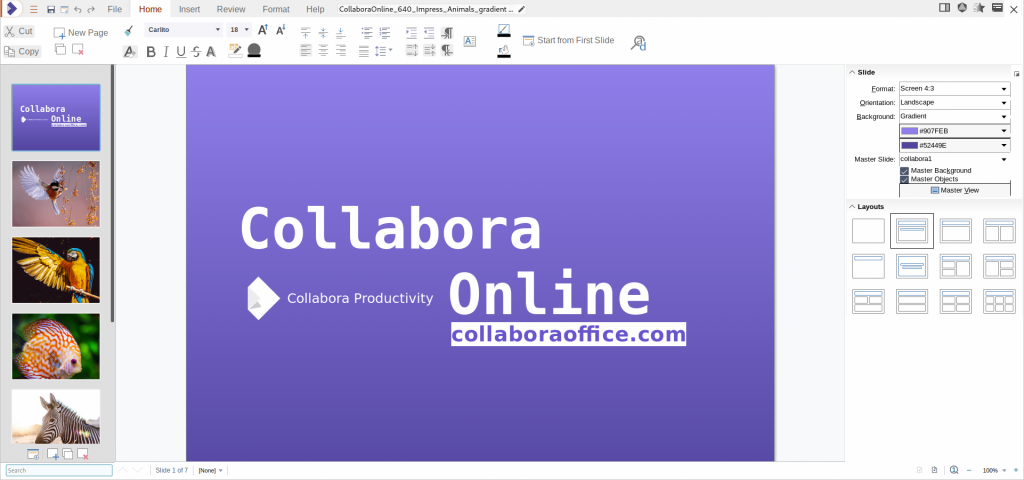Switch to the Review tab
The width and height of the screenshot is (1024, 480).
click(x=231, y=9)
